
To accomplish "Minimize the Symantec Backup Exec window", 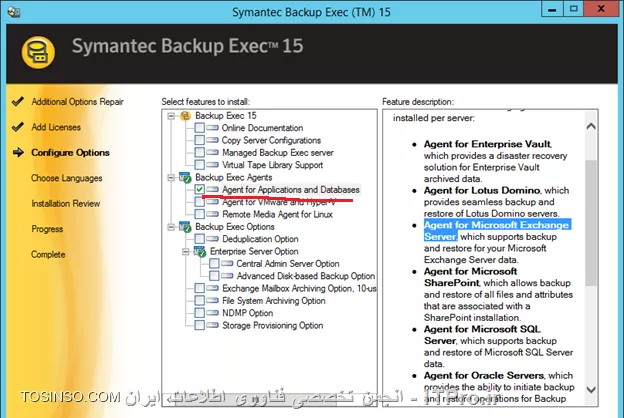I will pyautogui.click(x=552, y=9).
